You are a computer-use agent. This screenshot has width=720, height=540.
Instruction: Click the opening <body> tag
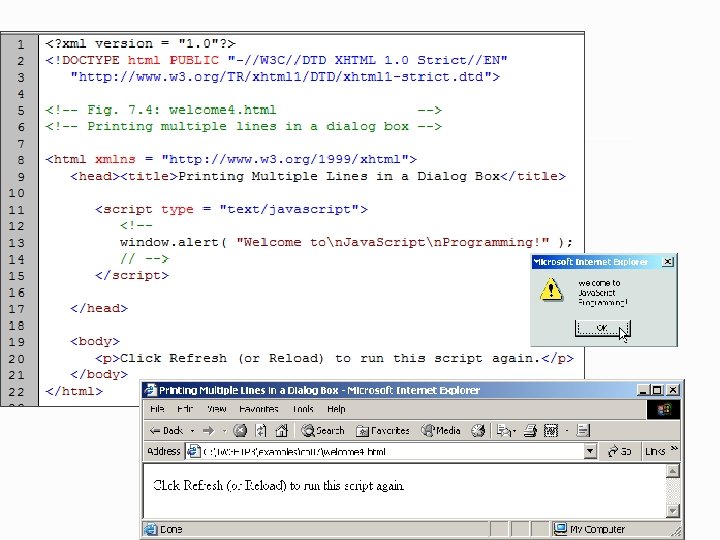(x=95, y=342)
